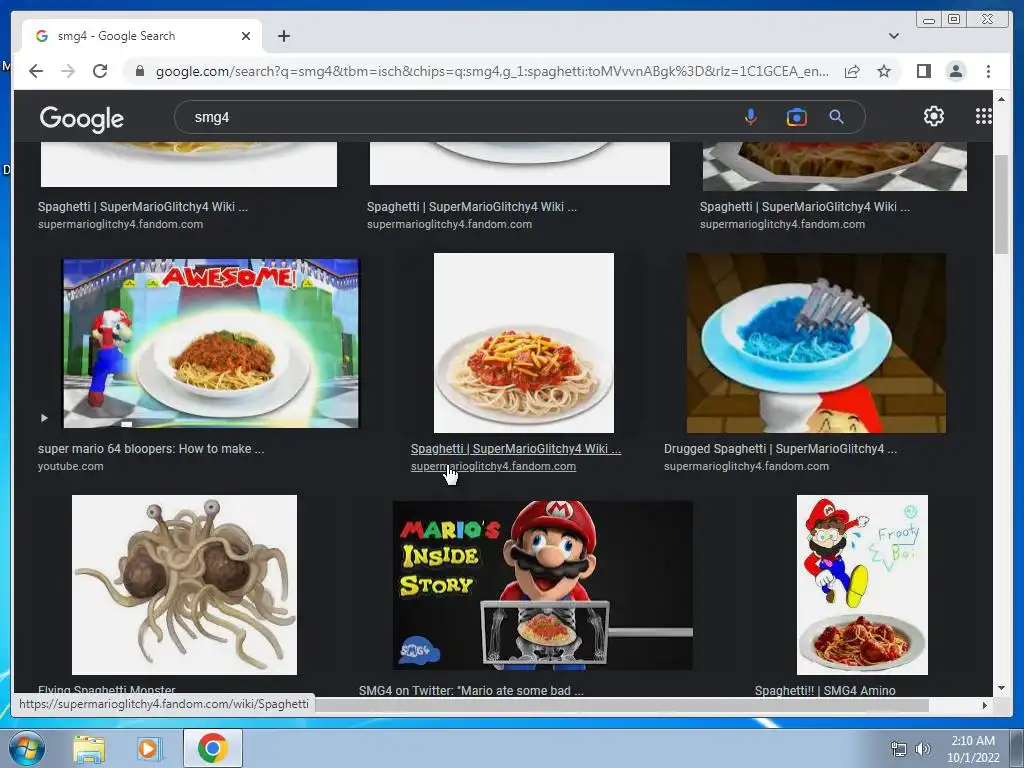Go to Google home via the logo
This screenshot has height=768, width=1024.
[x=82, y=118]
